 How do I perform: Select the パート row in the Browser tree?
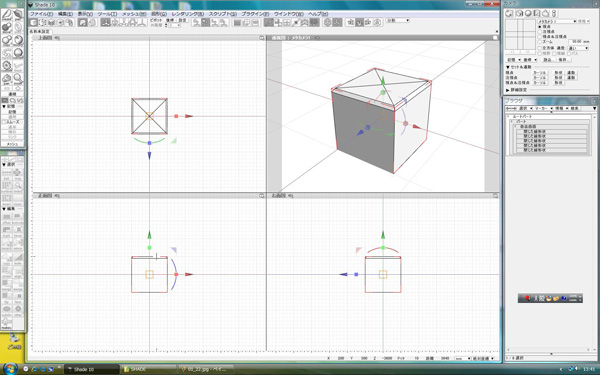pos(550,121)
